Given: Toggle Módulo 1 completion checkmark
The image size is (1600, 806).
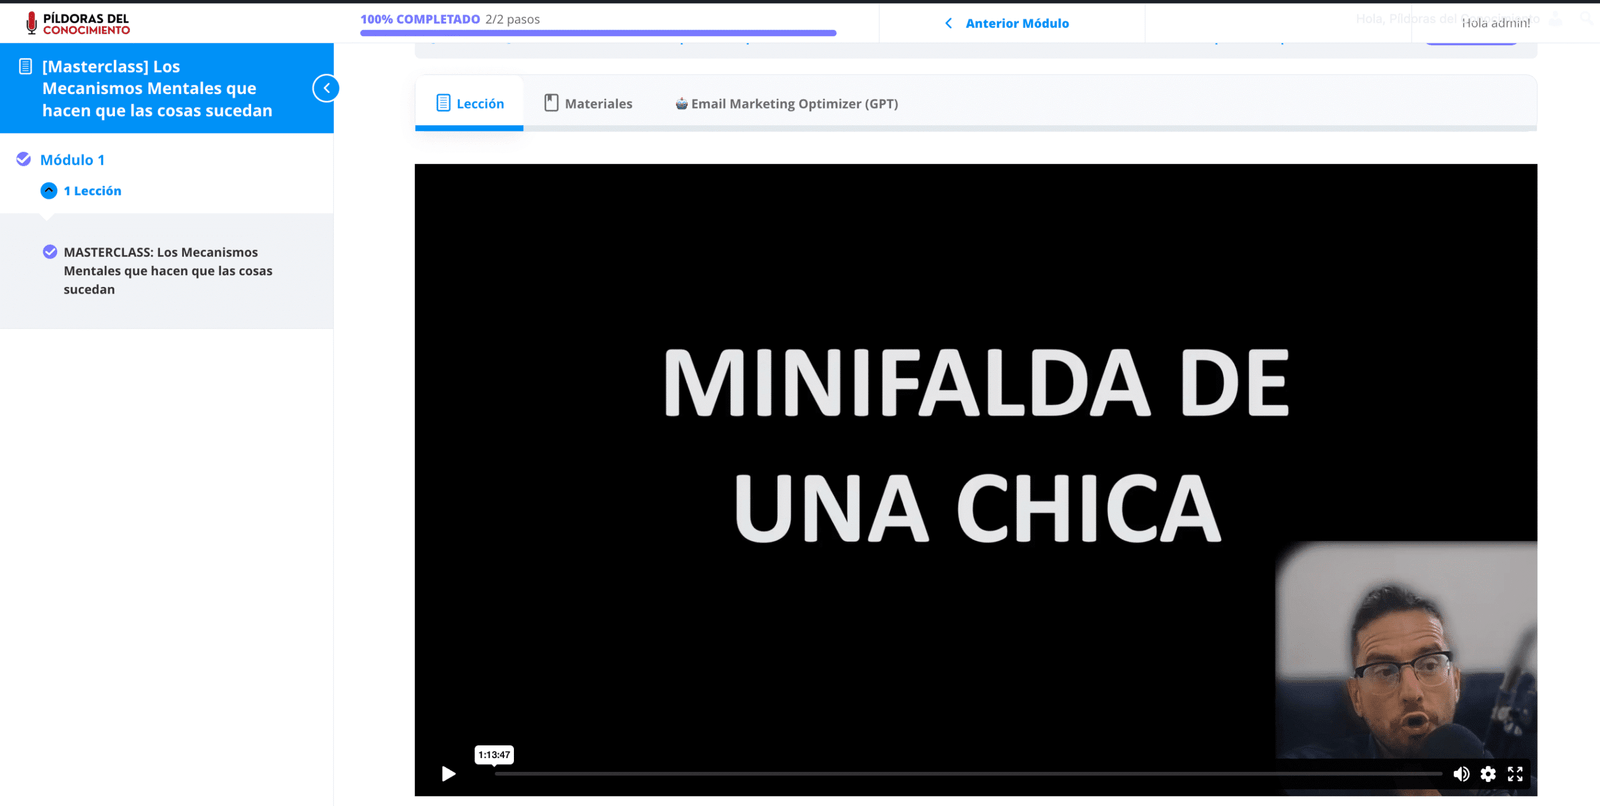Looking at the screenshot, I should tap(24, 159).
